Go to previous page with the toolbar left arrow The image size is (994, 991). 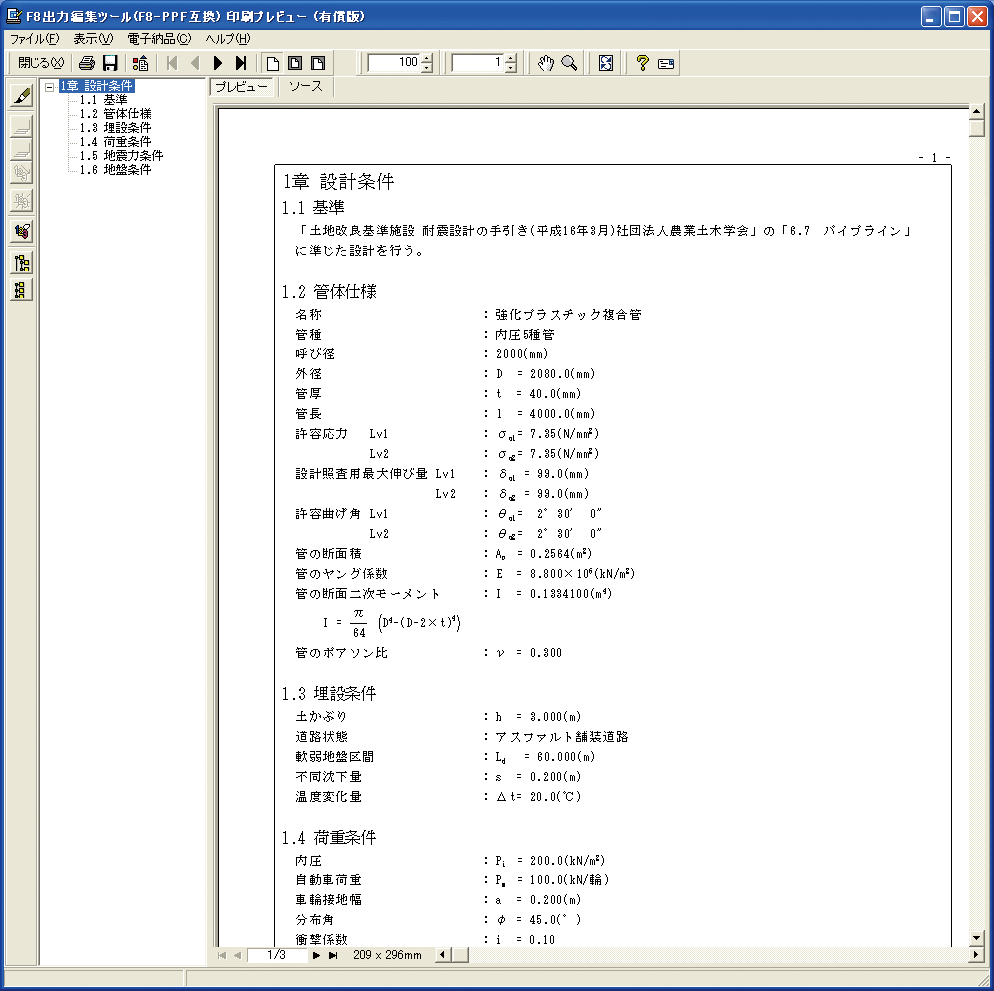pos(195,63)
